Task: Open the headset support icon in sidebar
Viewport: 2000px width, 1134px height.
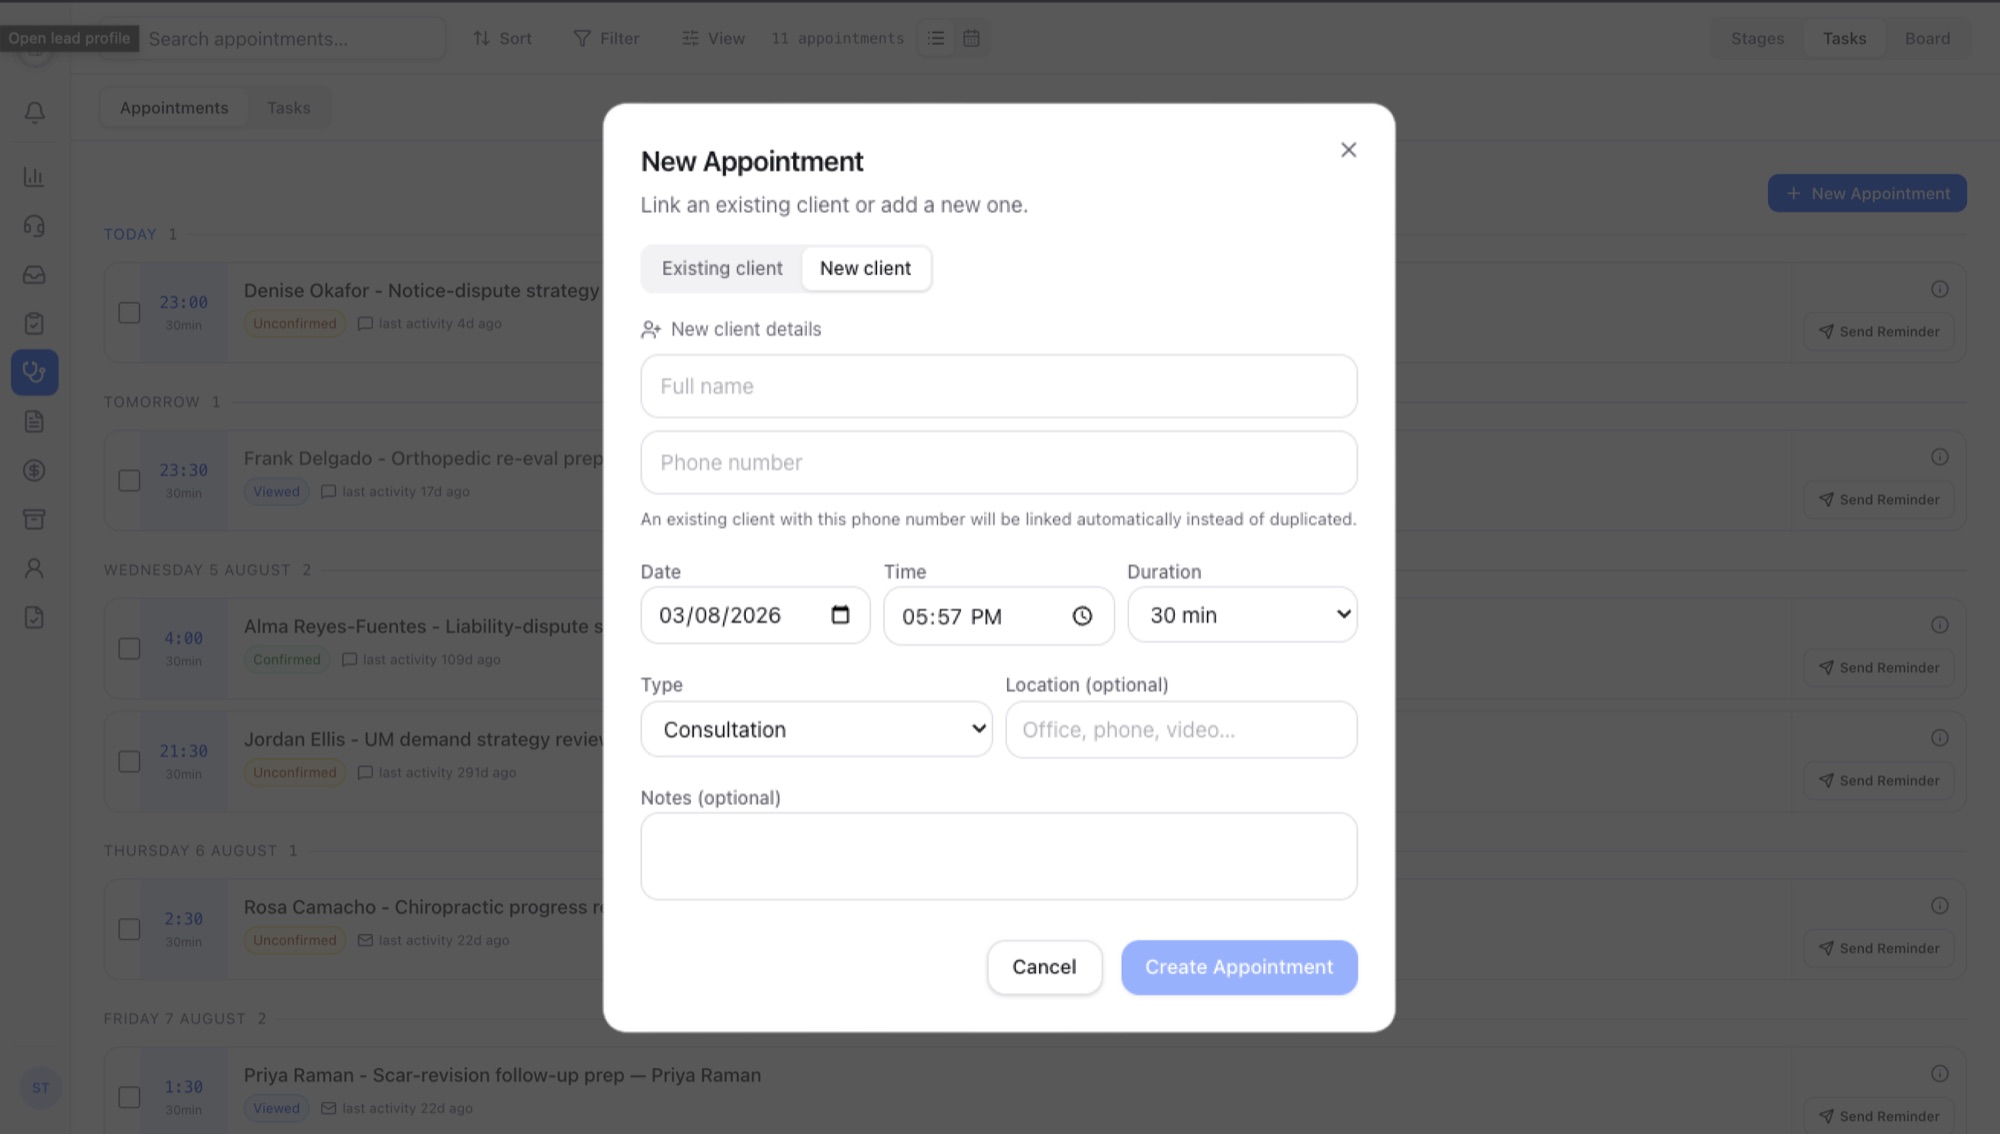Action: [34, 226]
